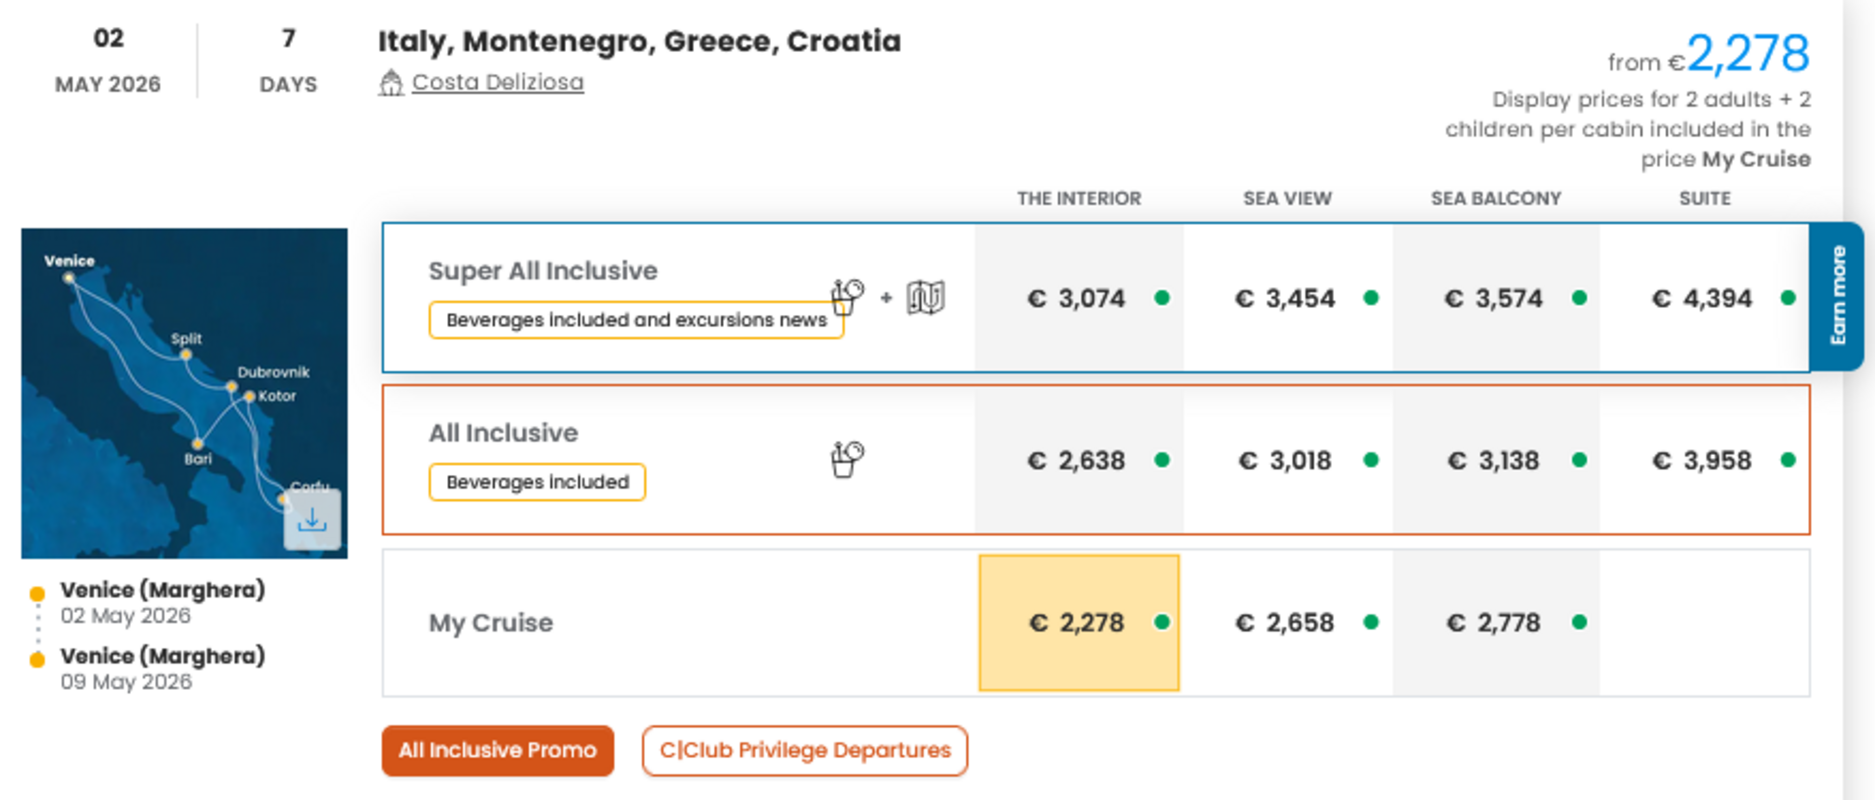Click the Super All Inclusive beverages icon
This screenshot has height=800, width=1875.
pyautogui.click(x=847, y=297)
